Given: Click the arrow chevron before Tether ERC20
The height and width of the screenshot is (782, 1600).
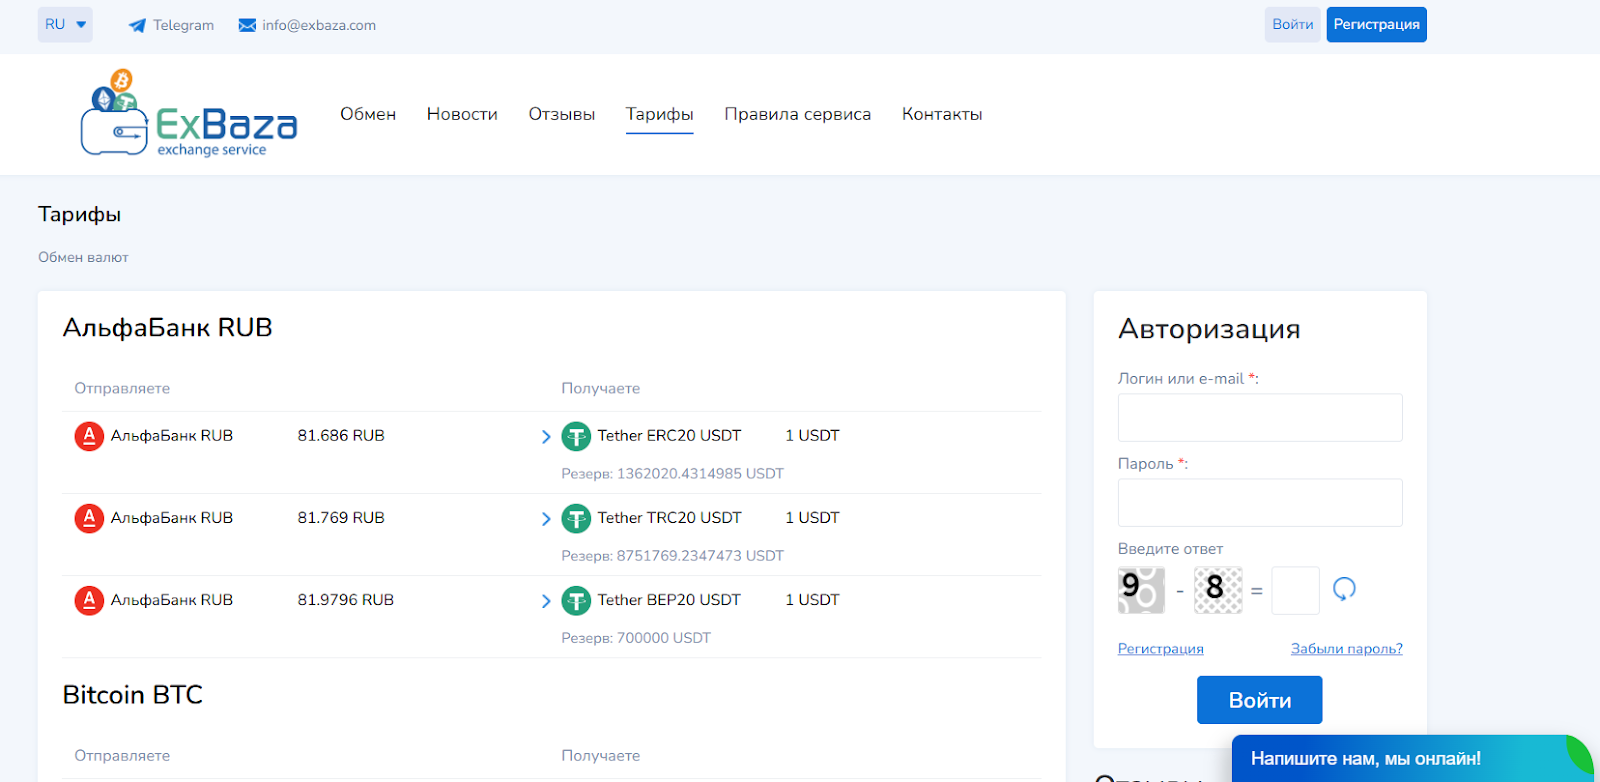Looking at the screenshot, I should [x=546, y=437].
